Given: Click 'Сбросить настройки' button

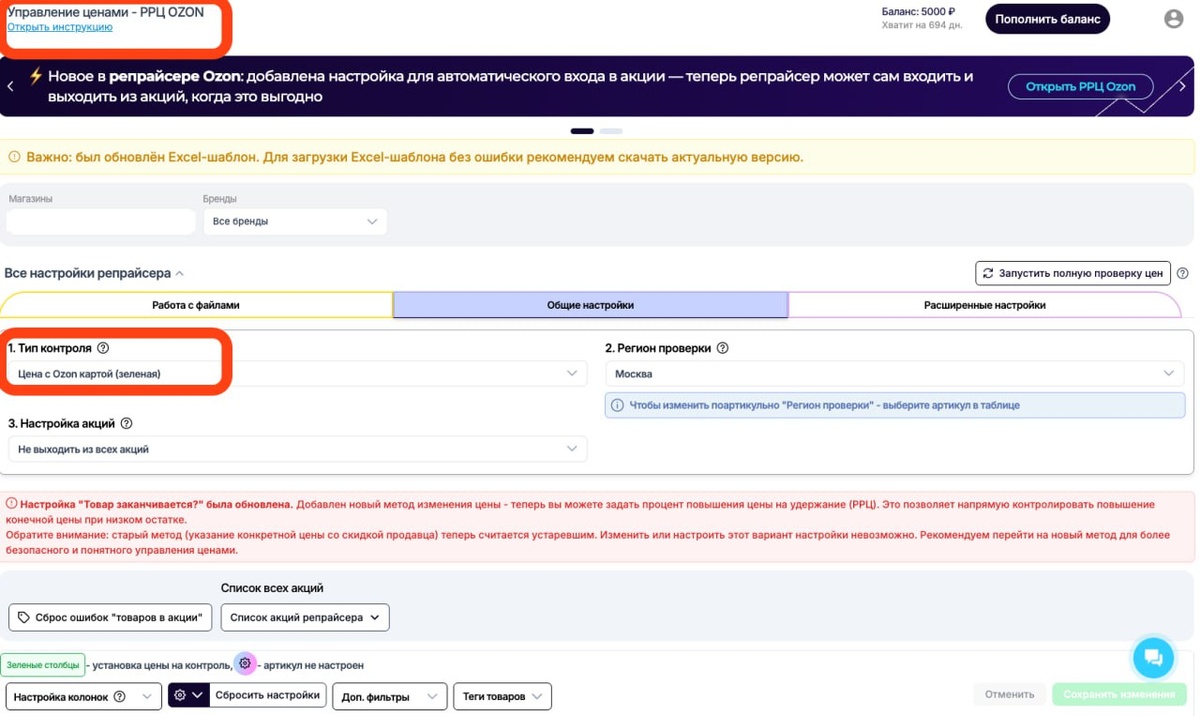Looking at the screenshot, I should click(x=267, y=695).
